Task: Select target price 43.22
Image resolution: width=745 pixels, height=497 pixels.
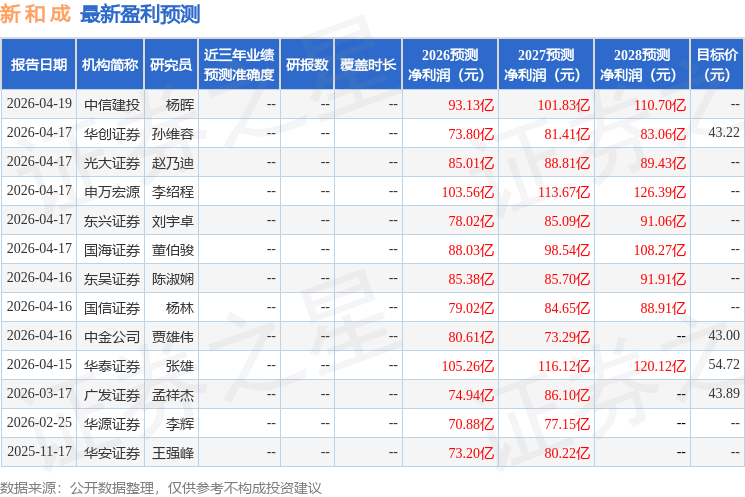Action: pos(724,133)
